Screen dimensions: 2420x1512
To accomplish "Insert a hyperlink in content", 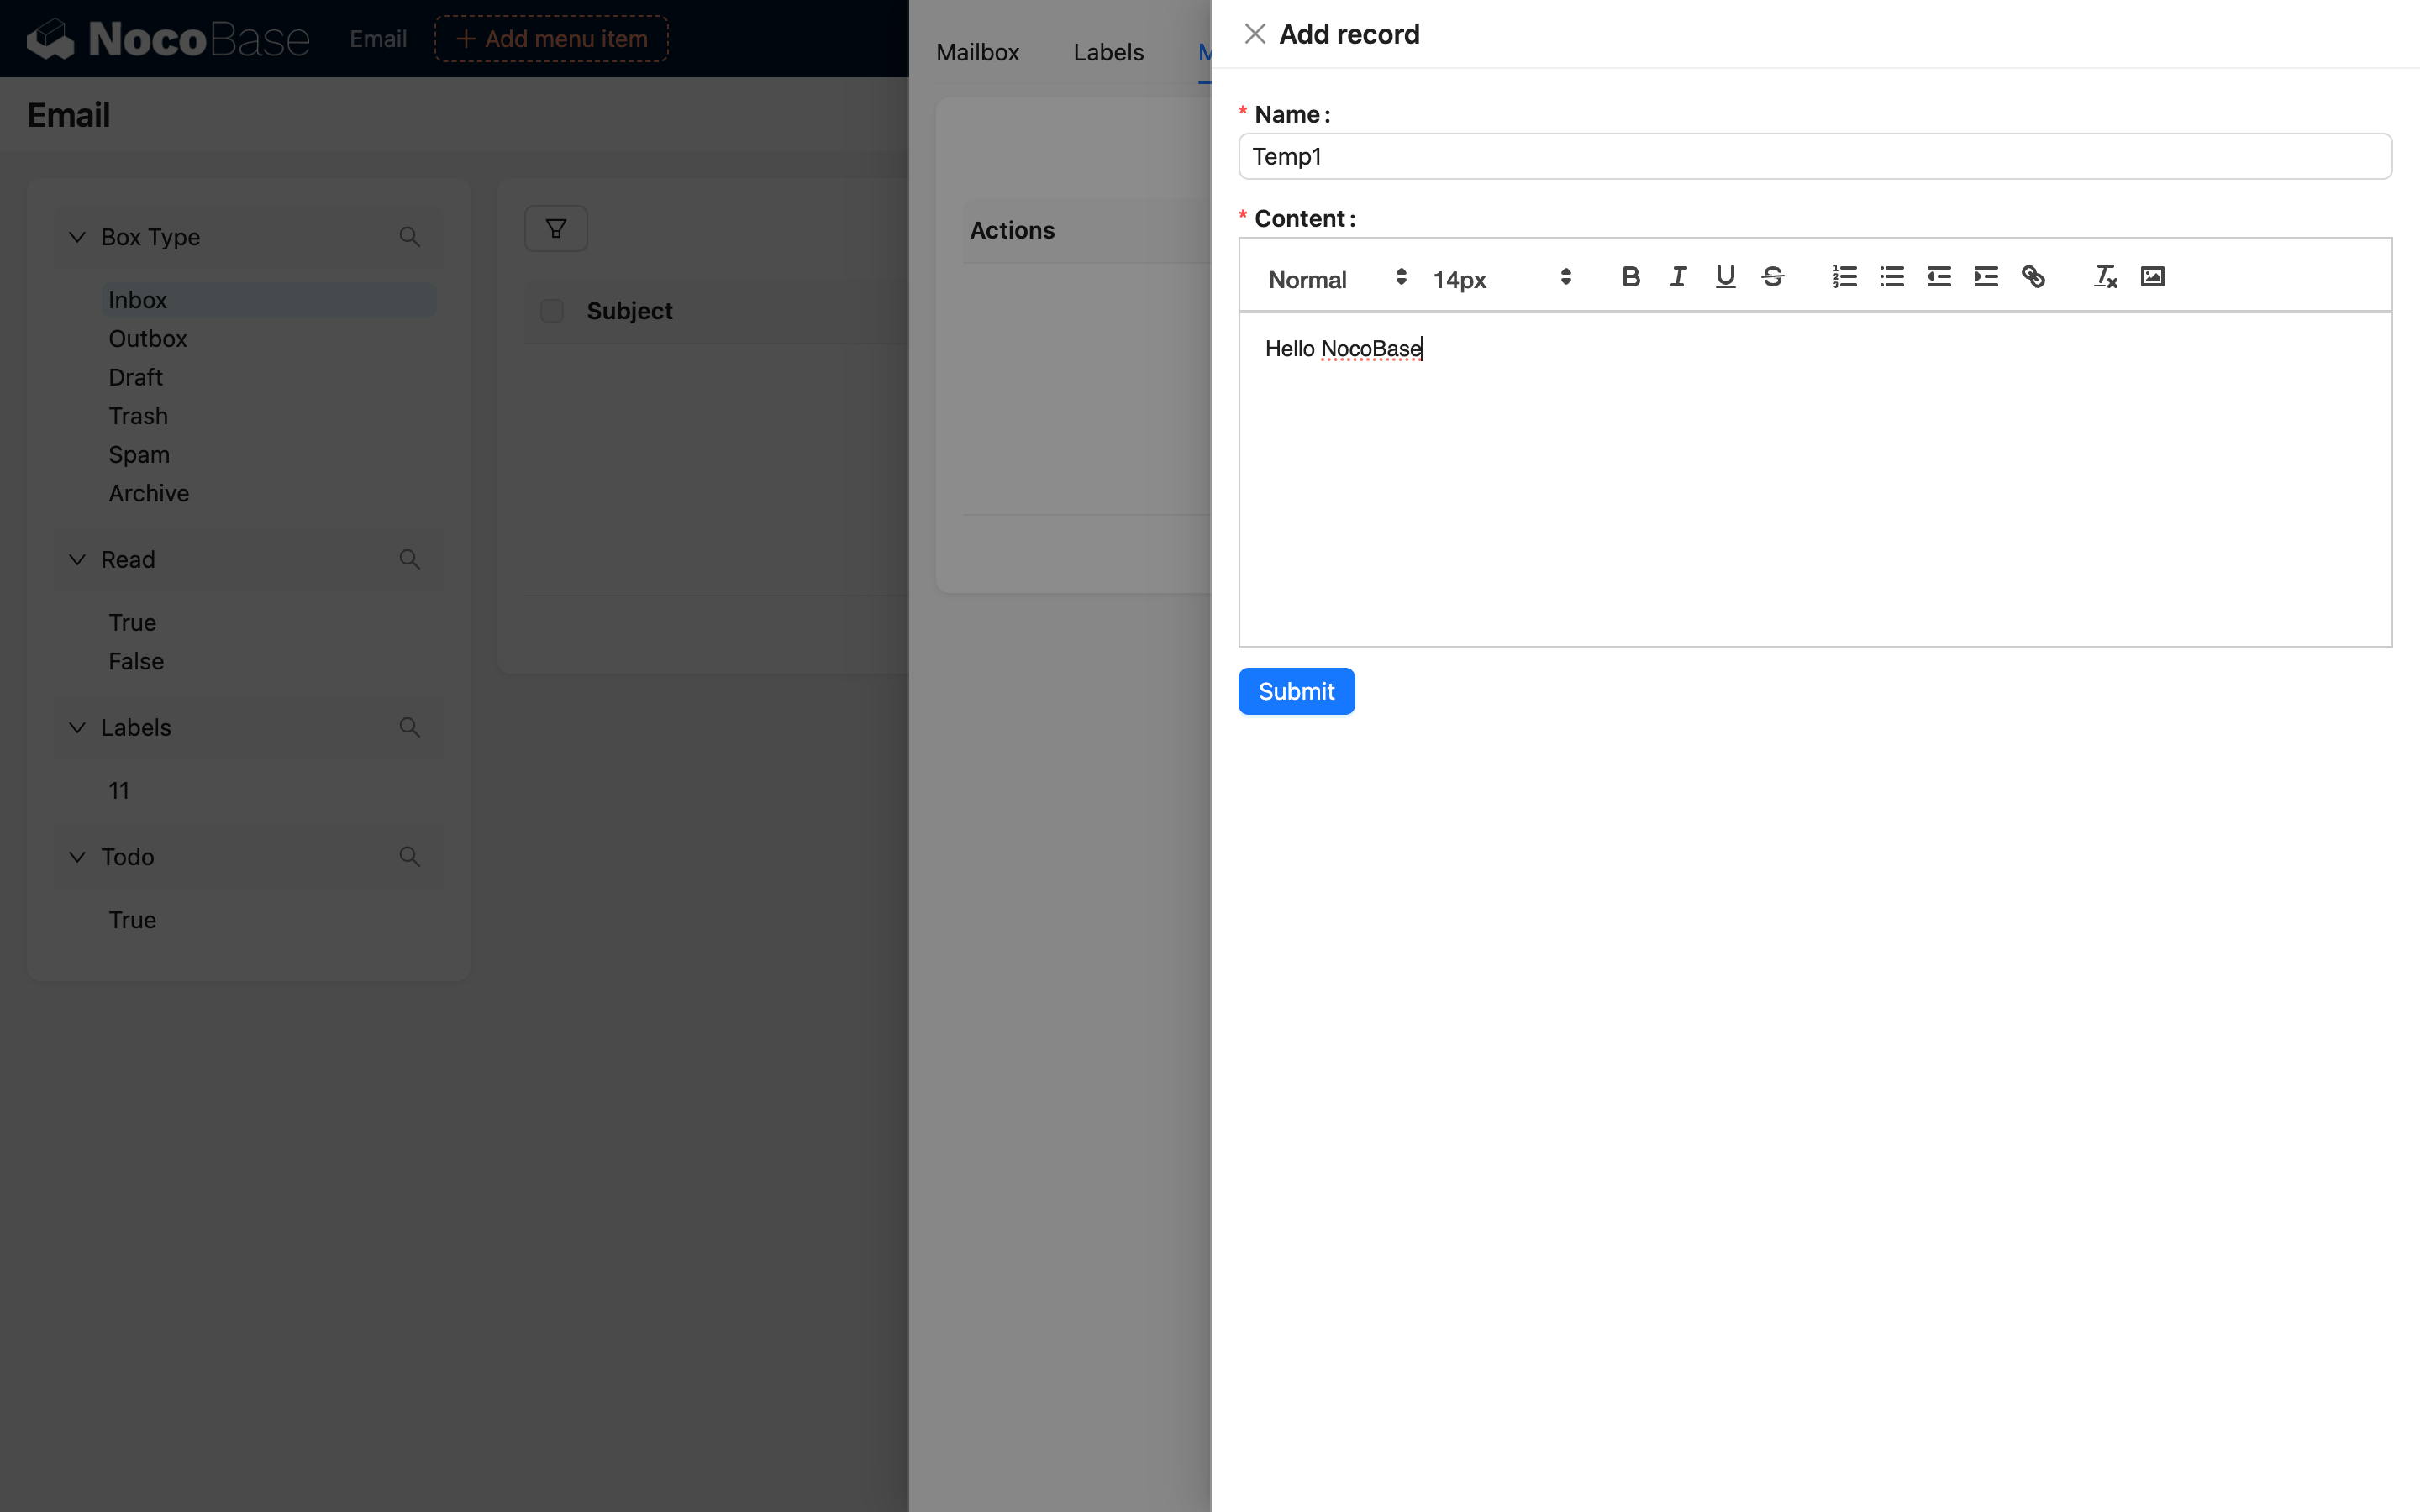I will point(2033,277).
